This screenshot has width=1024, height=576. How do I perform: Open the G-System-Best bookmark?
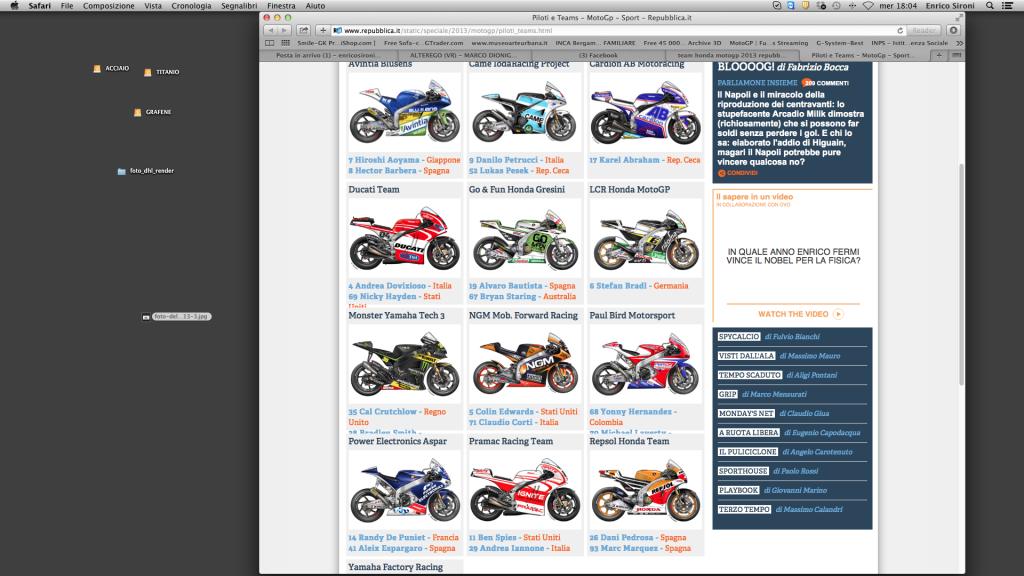pyautogui.click(x=839, y=43)
